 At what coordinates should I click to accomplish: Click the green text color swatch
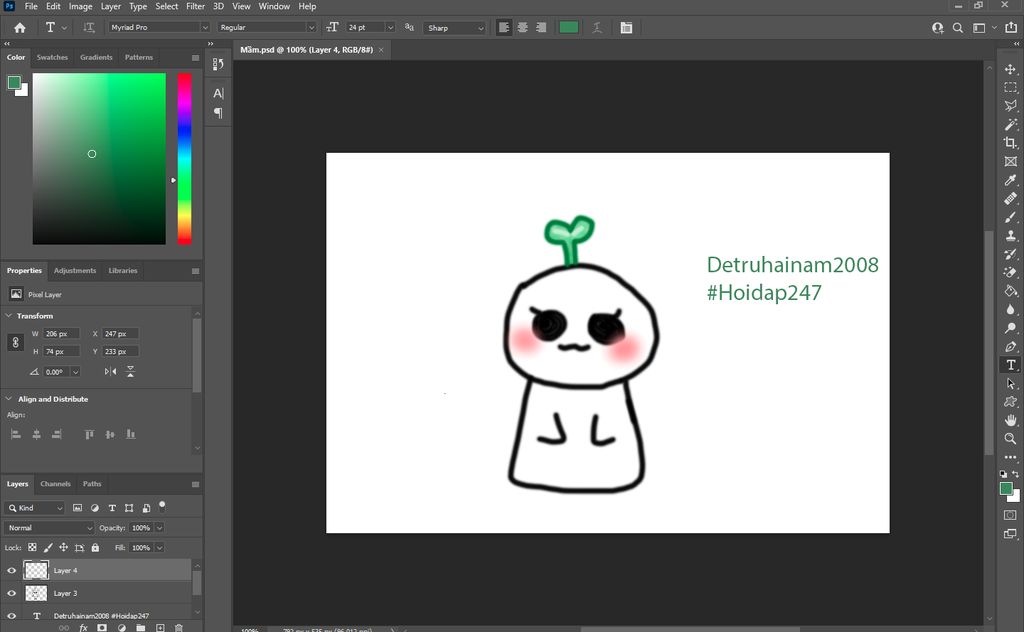tap(568, 28)
